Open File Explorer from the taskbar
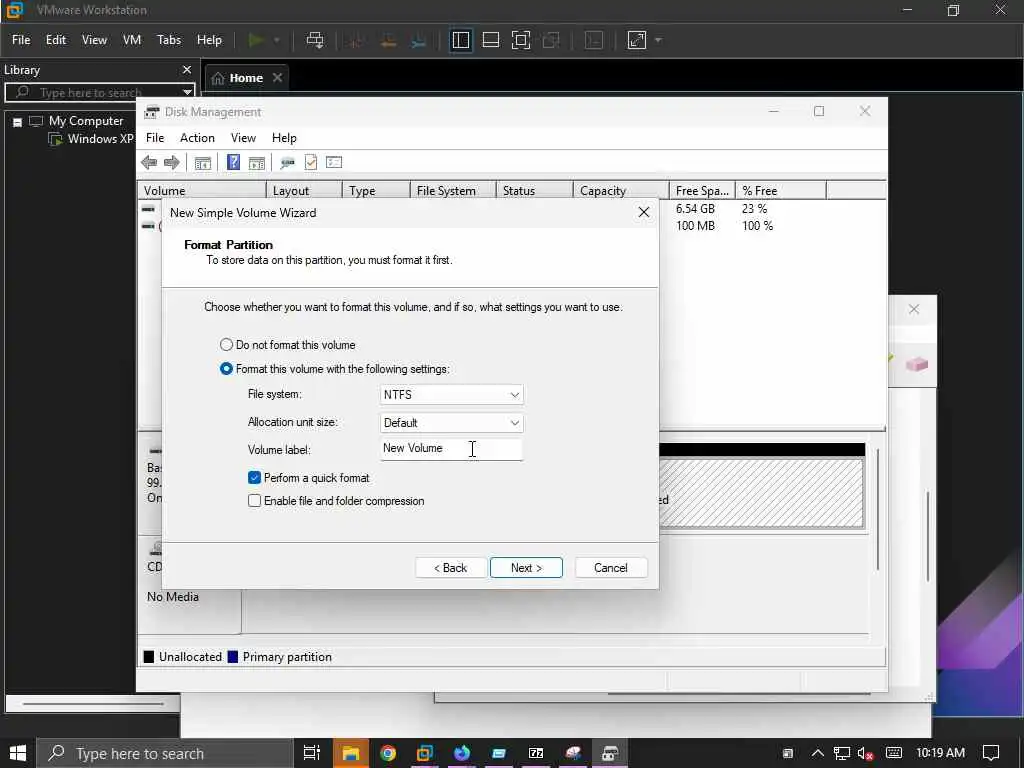Image resolution: width=1024 pixels, height=768 pixels. (x=351, y=753)
